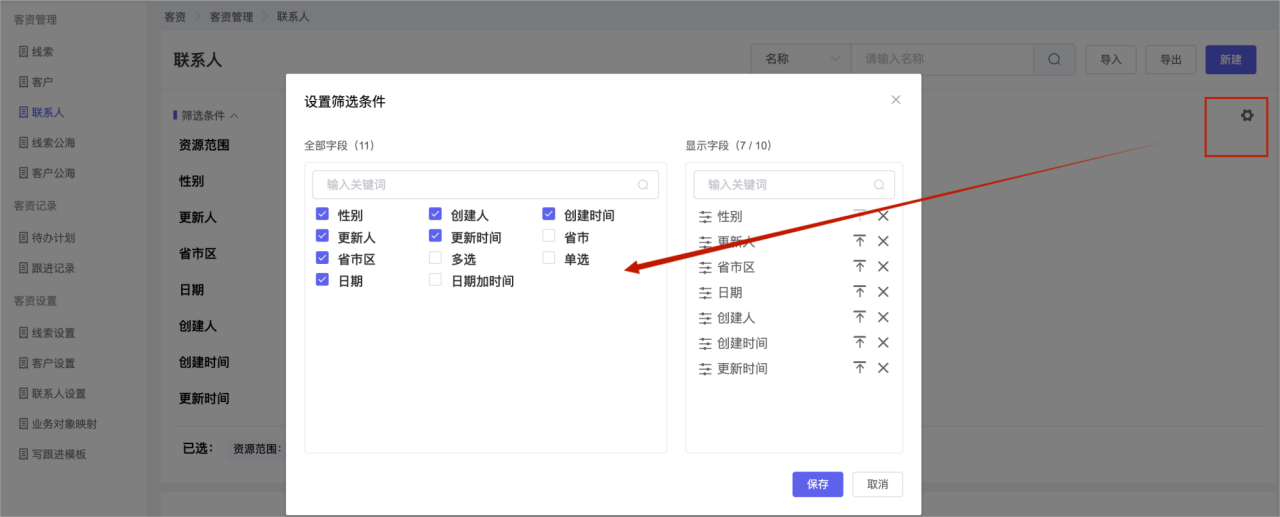Move 创建时间 field to top
This screenshot has height=517, width=1280.
859,342
